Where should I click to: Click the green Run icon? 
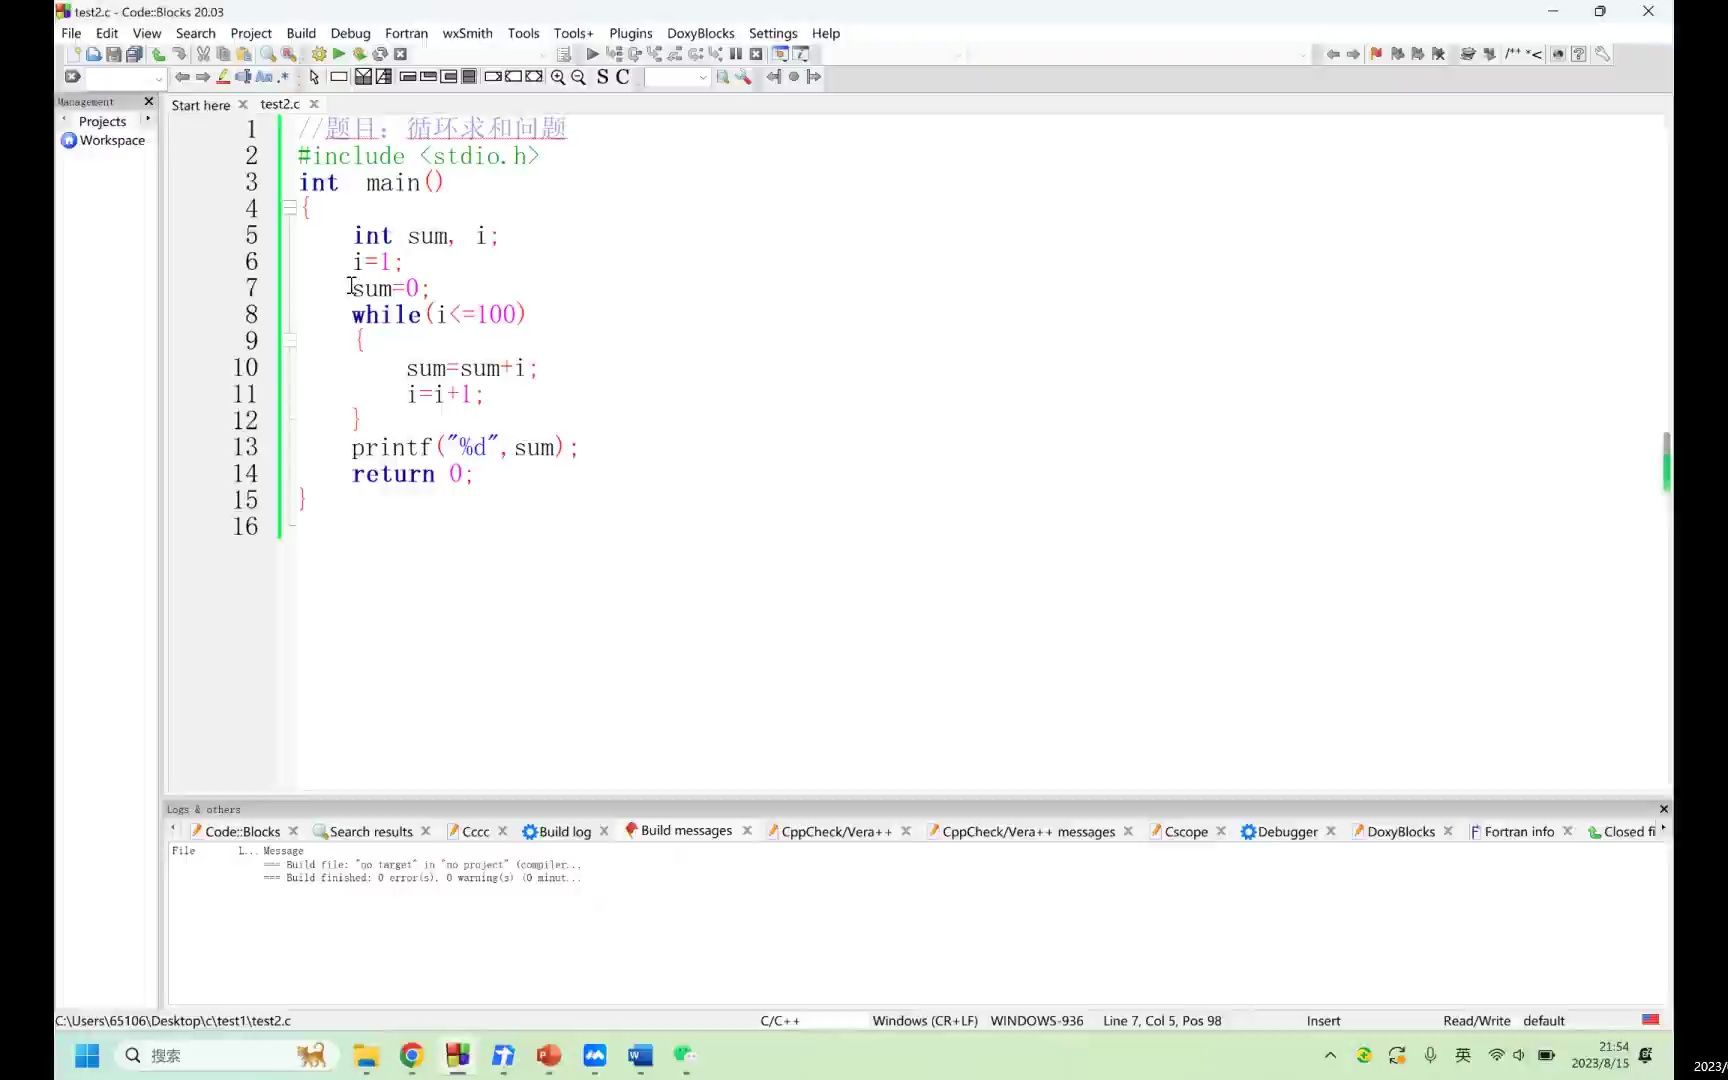tap(339, 54)
